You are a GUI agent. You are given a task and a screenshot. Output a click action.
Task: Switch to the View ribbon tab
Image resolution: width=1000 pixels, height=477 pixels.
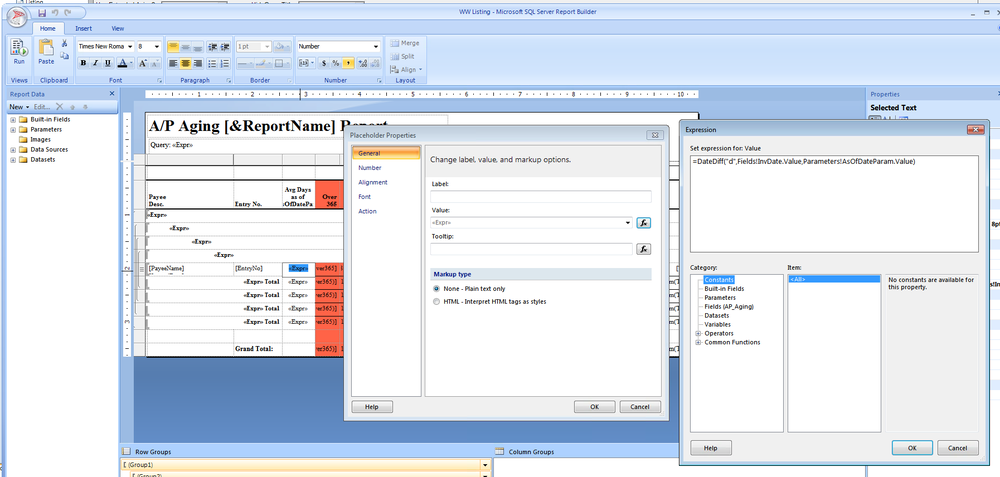[x=118, y=28]
